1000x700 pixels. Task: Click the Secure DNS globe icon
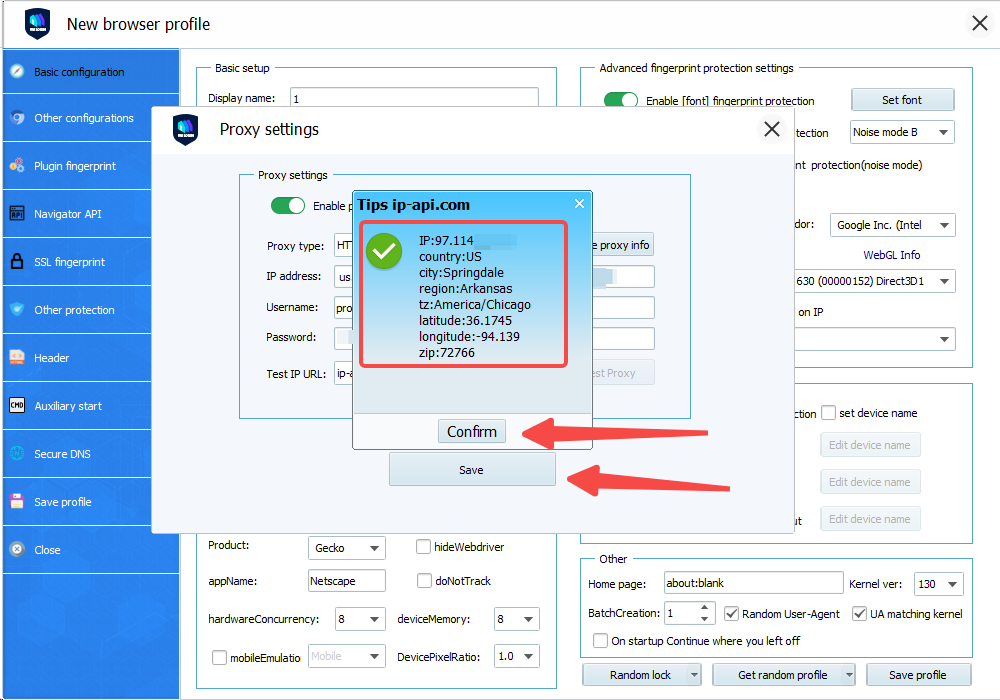[16, 454]
